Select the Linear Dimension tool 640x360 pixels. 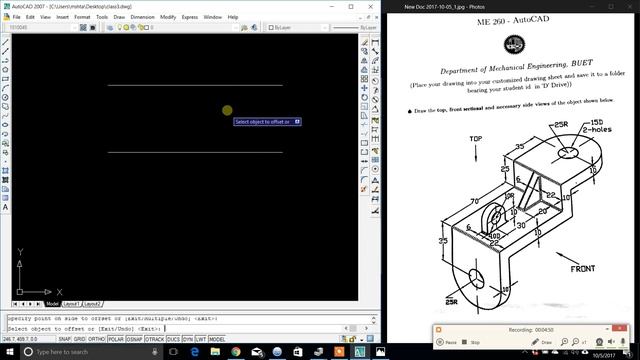pyautogui.click(x=375, y=42)
